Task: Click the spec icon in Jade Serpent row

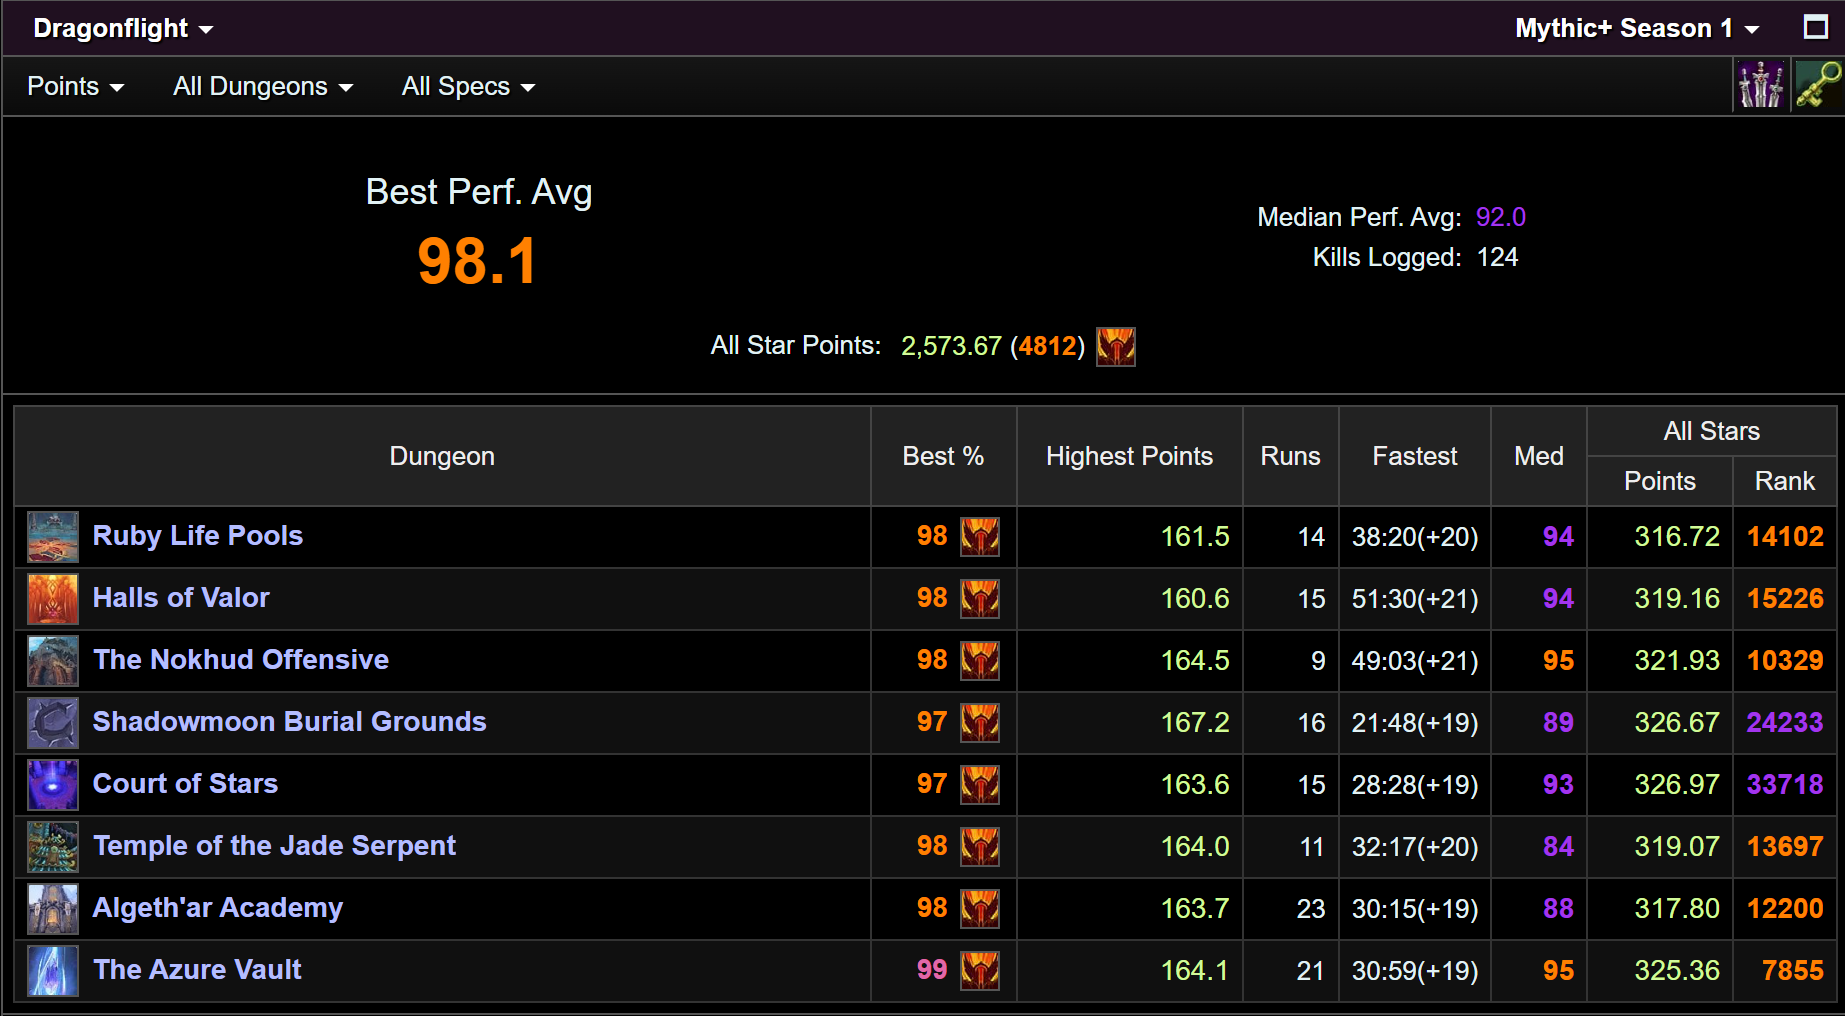Action: 980,847
